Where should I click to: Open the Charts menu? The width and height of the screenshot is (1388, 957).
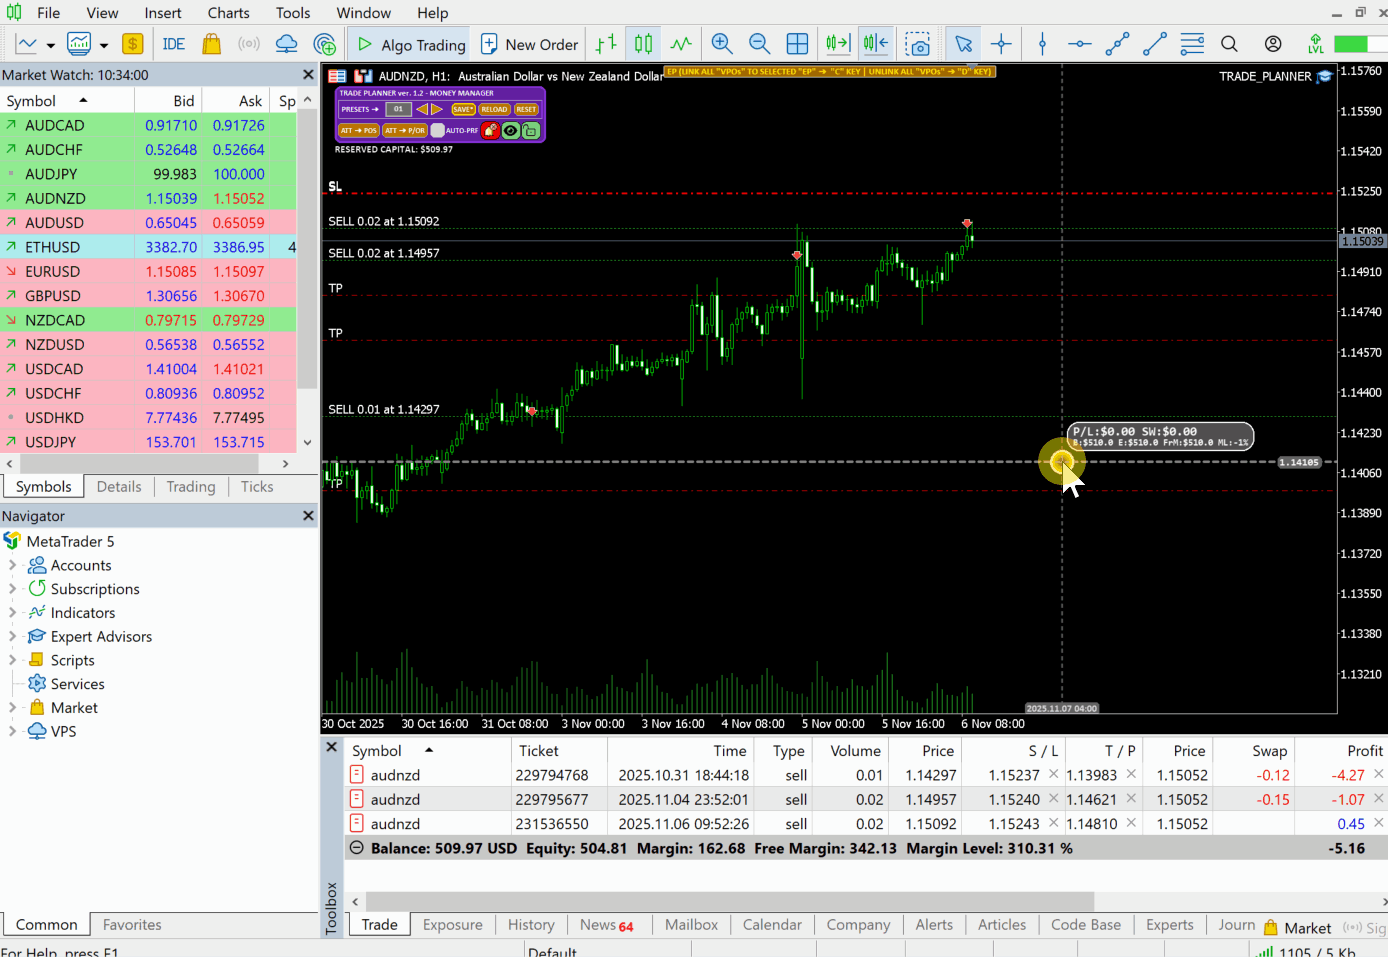coord(228,13)
